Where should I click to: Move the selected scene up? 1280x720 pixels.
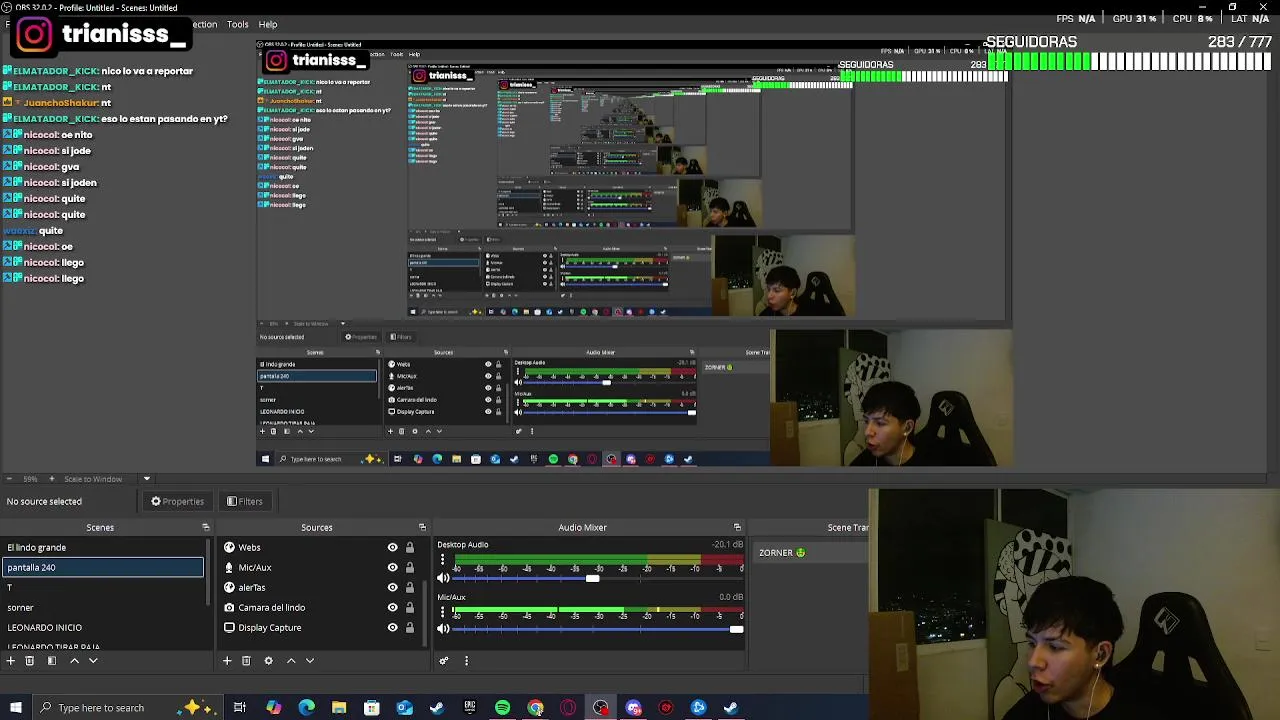tap(74, 661)
